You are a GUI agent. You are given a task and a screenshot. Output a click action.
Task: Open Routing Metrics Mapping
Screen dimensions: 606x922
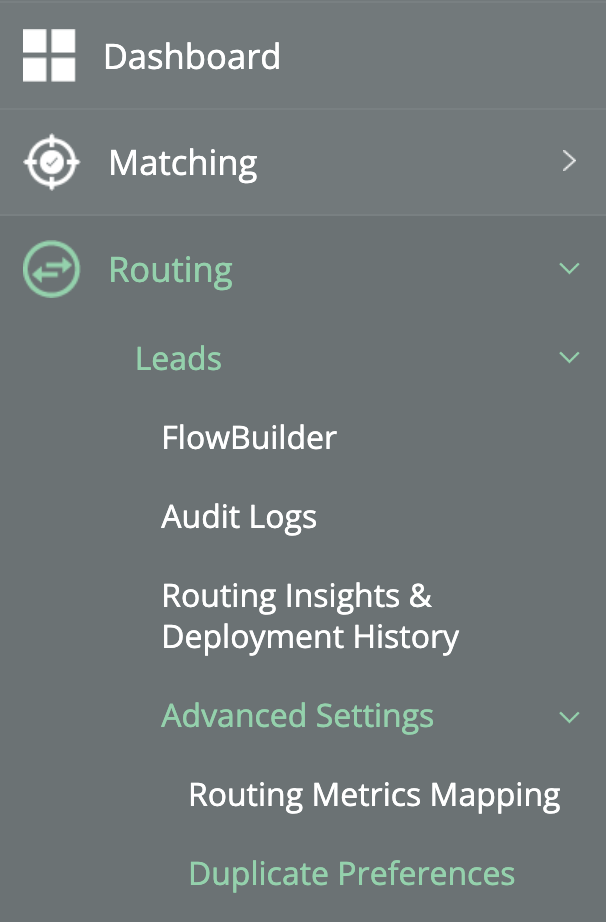pos(374,795)
